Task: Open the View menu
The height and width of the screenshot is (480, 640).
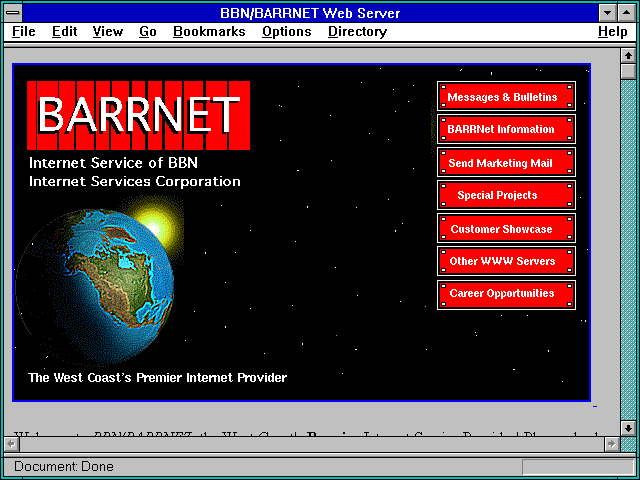Action: [108, 32]
